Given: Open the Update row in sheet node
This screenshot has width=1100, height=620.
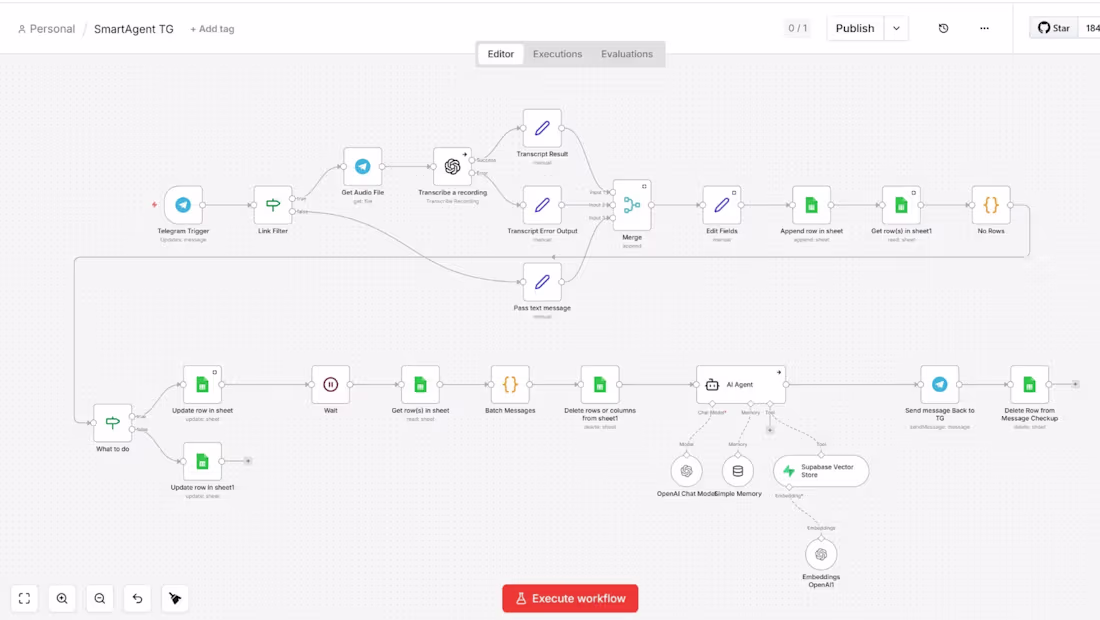Looking at the screenshot, I should 203,384.
